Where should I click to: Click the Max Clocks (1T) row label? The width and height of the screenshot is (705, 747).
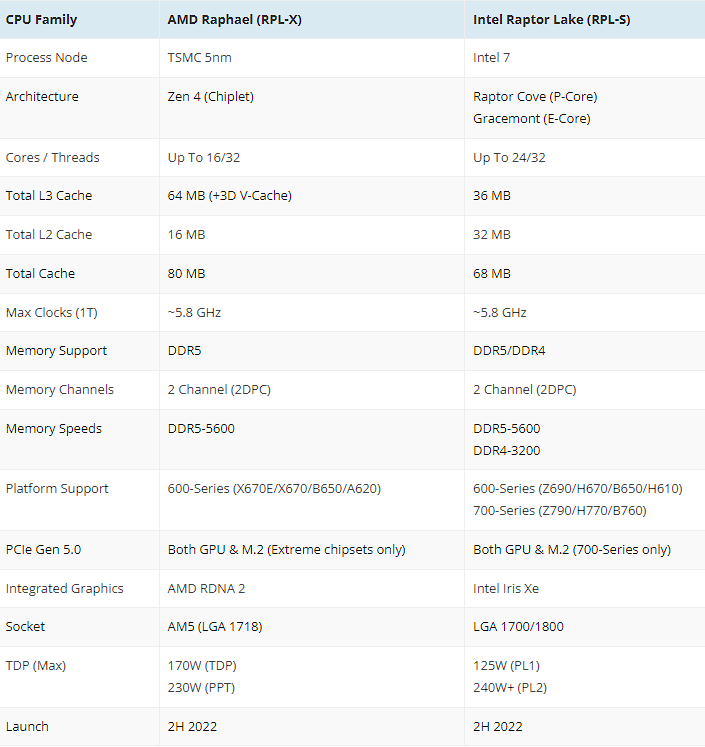[53, 313]
